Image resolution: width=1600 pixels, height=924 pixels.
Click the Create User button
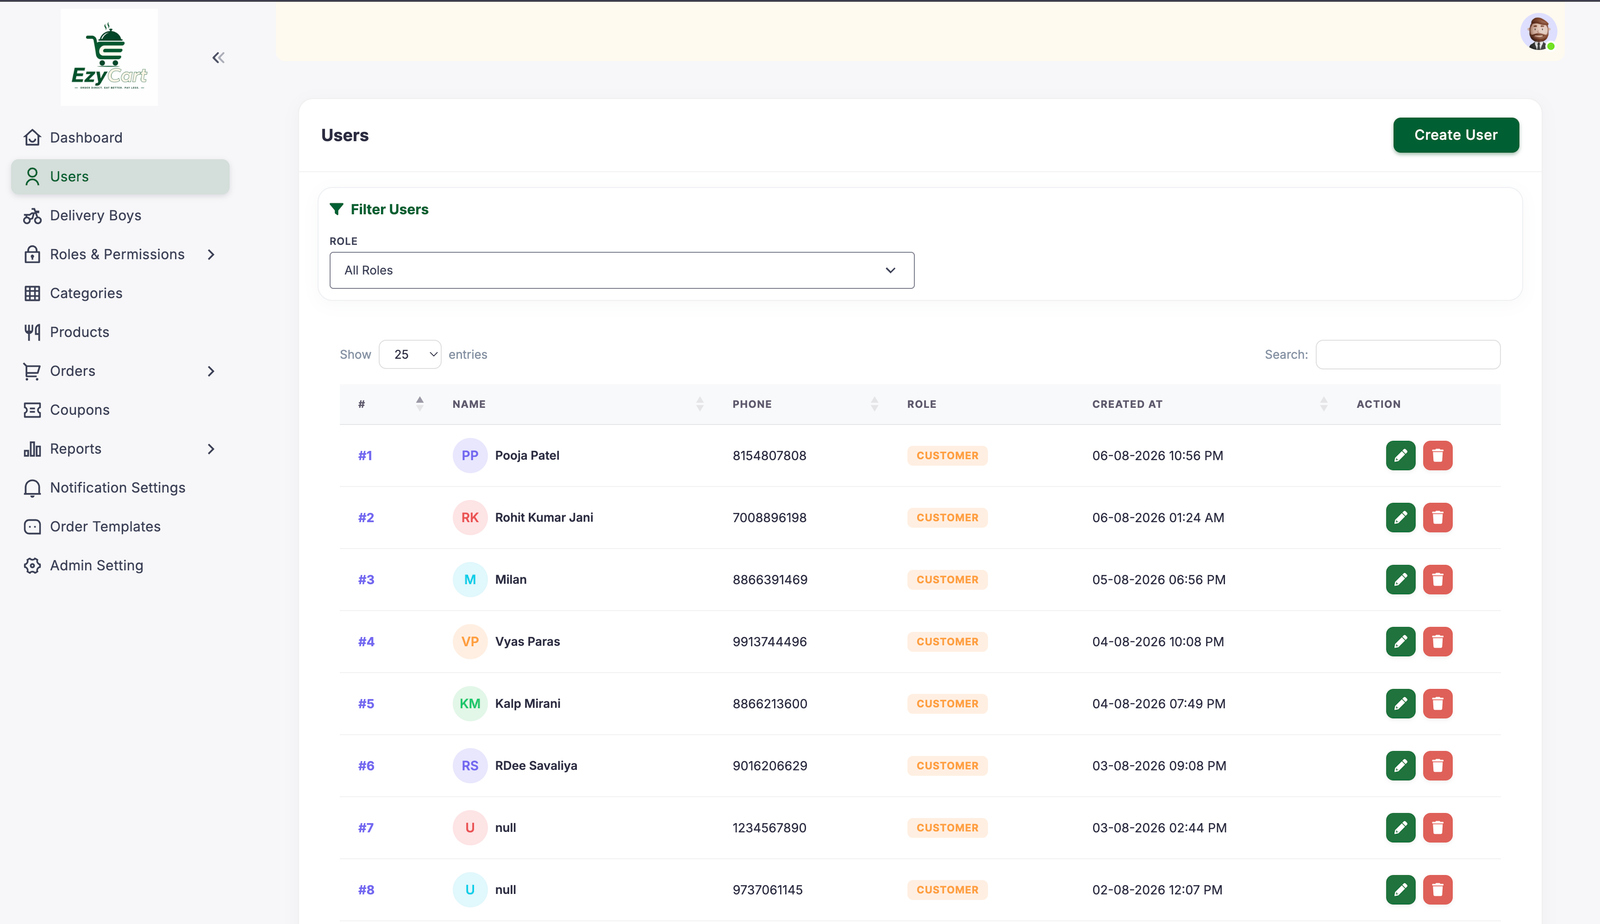(1455, 135)
